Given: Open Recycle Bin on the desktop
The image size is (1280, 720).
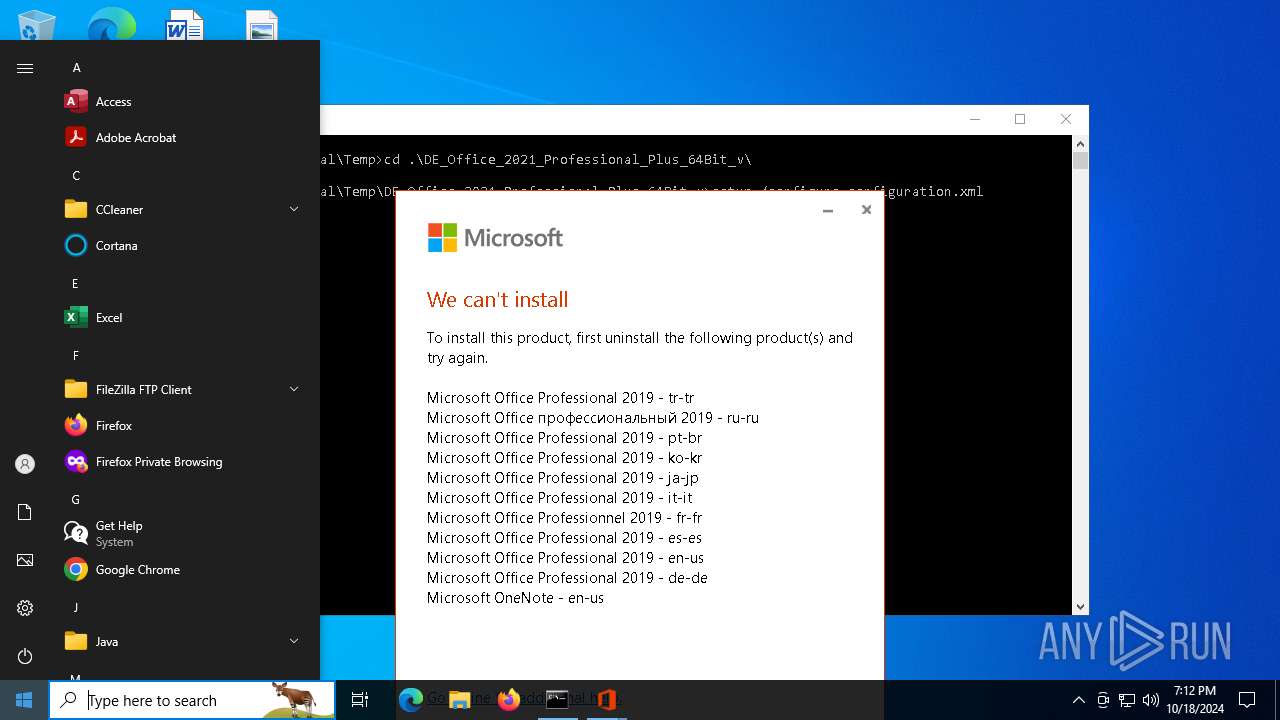Looking at the screenshot, I should pyautogui.click(x=37, y=24).
